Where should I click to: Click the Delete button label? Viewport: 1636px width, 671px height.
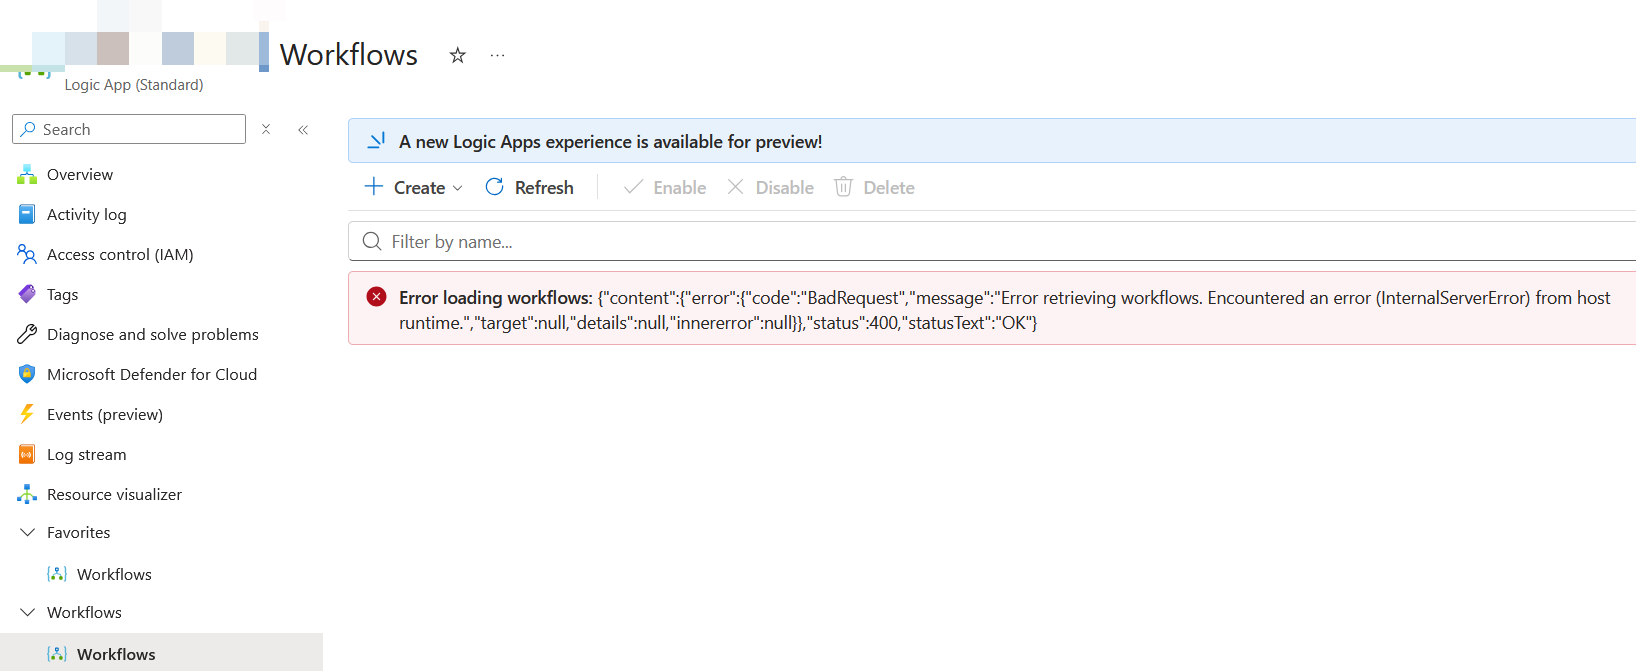[889, 187]
